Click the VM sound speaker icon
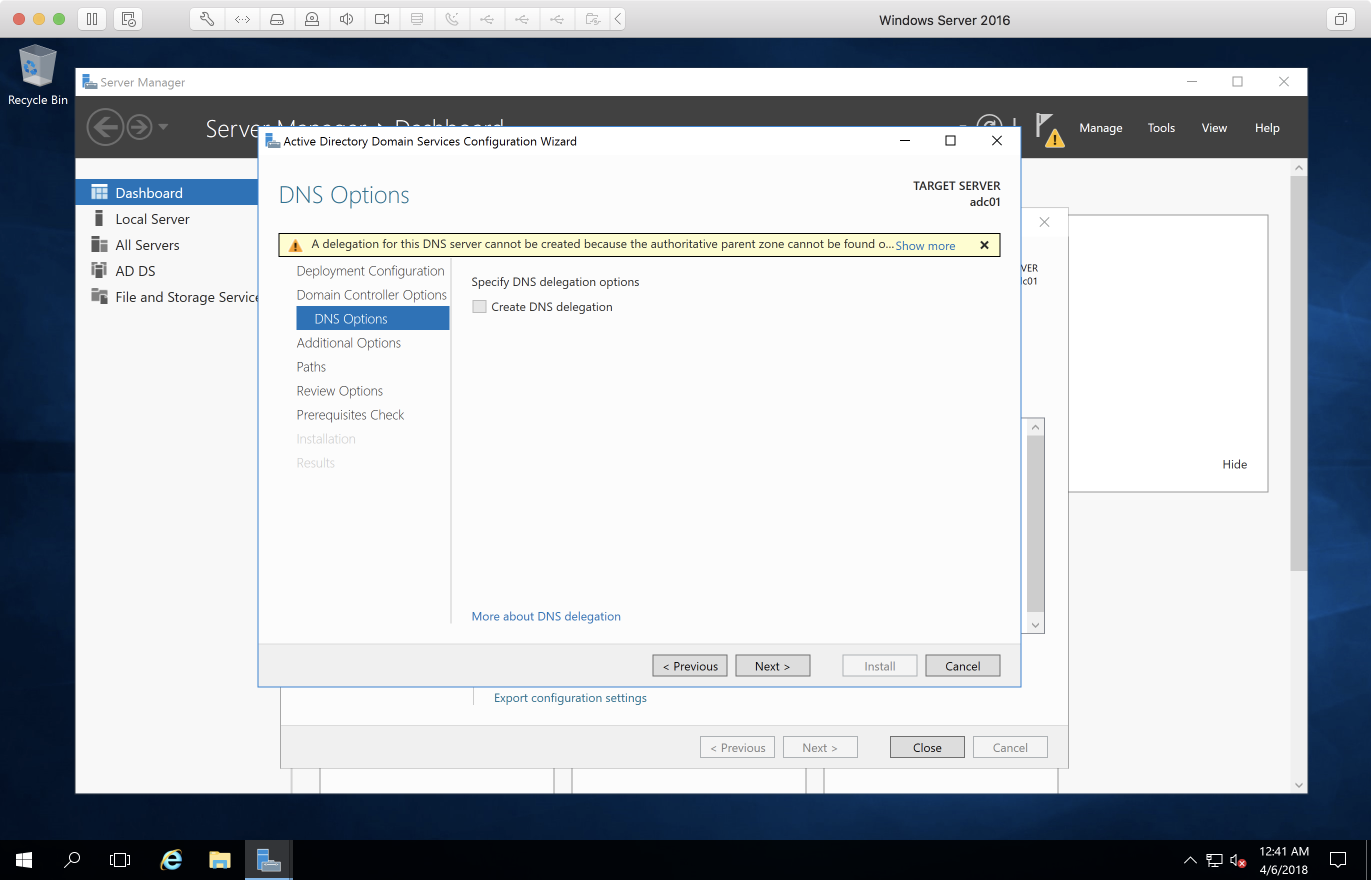This screenshot has width=1371, height=880. [x=346, y=19]
